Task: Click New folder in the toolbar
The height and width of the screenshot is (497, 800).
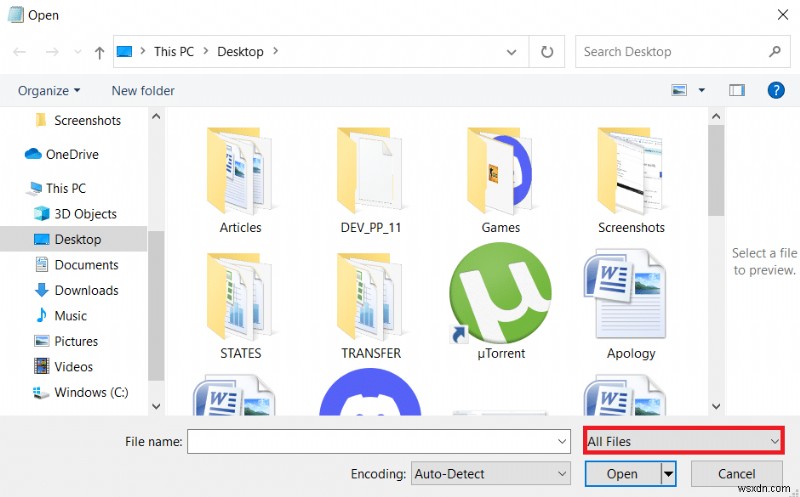Action: (x=143, y=91)
